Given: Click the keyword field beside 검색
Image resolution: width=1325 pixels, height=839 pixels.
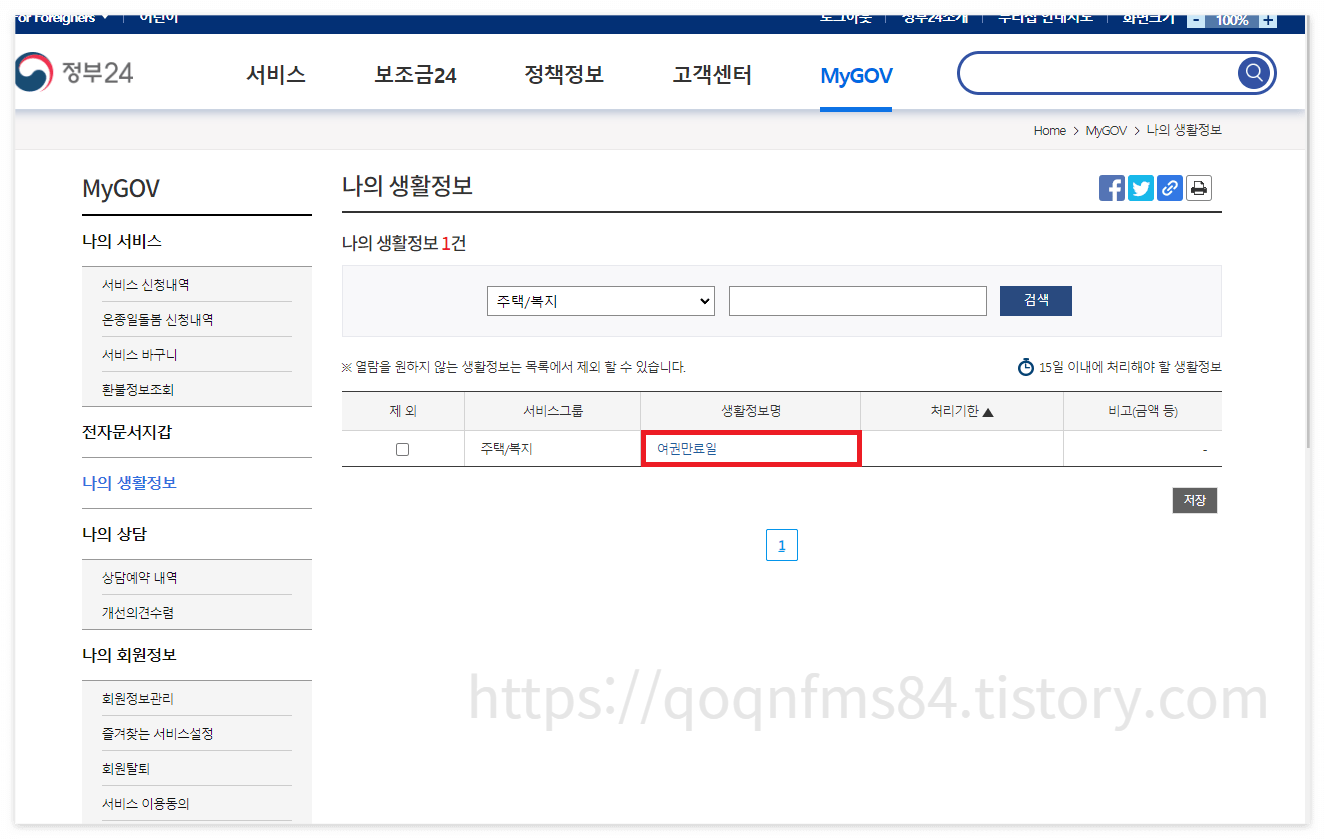Looking at the screenshot, I should [x=858, y=301].
